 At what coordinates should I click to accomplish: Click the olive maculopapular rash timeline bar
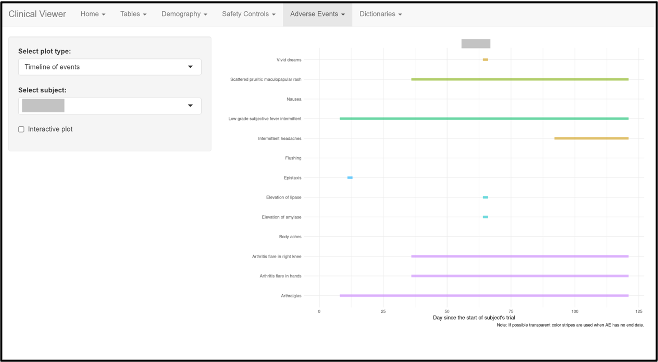520,79
